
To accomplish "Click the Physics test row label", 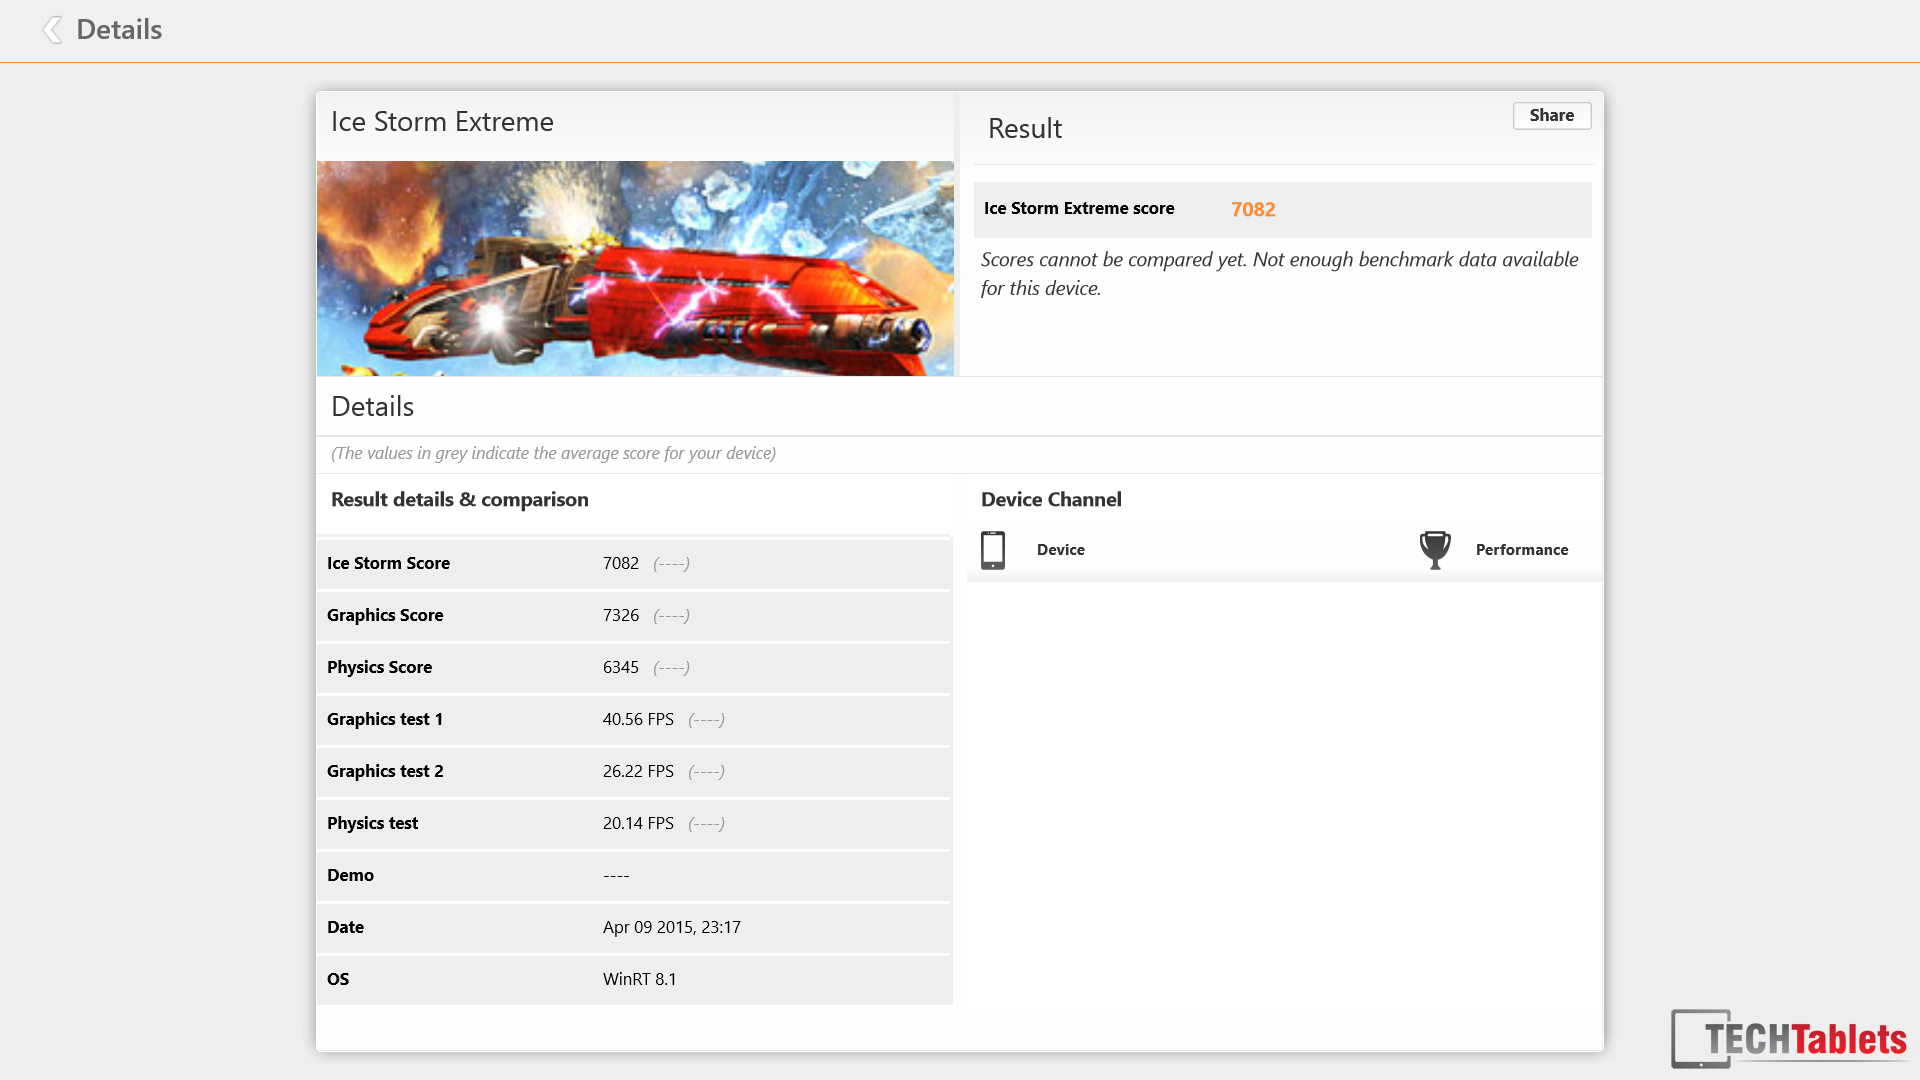I will coord(372,823).
